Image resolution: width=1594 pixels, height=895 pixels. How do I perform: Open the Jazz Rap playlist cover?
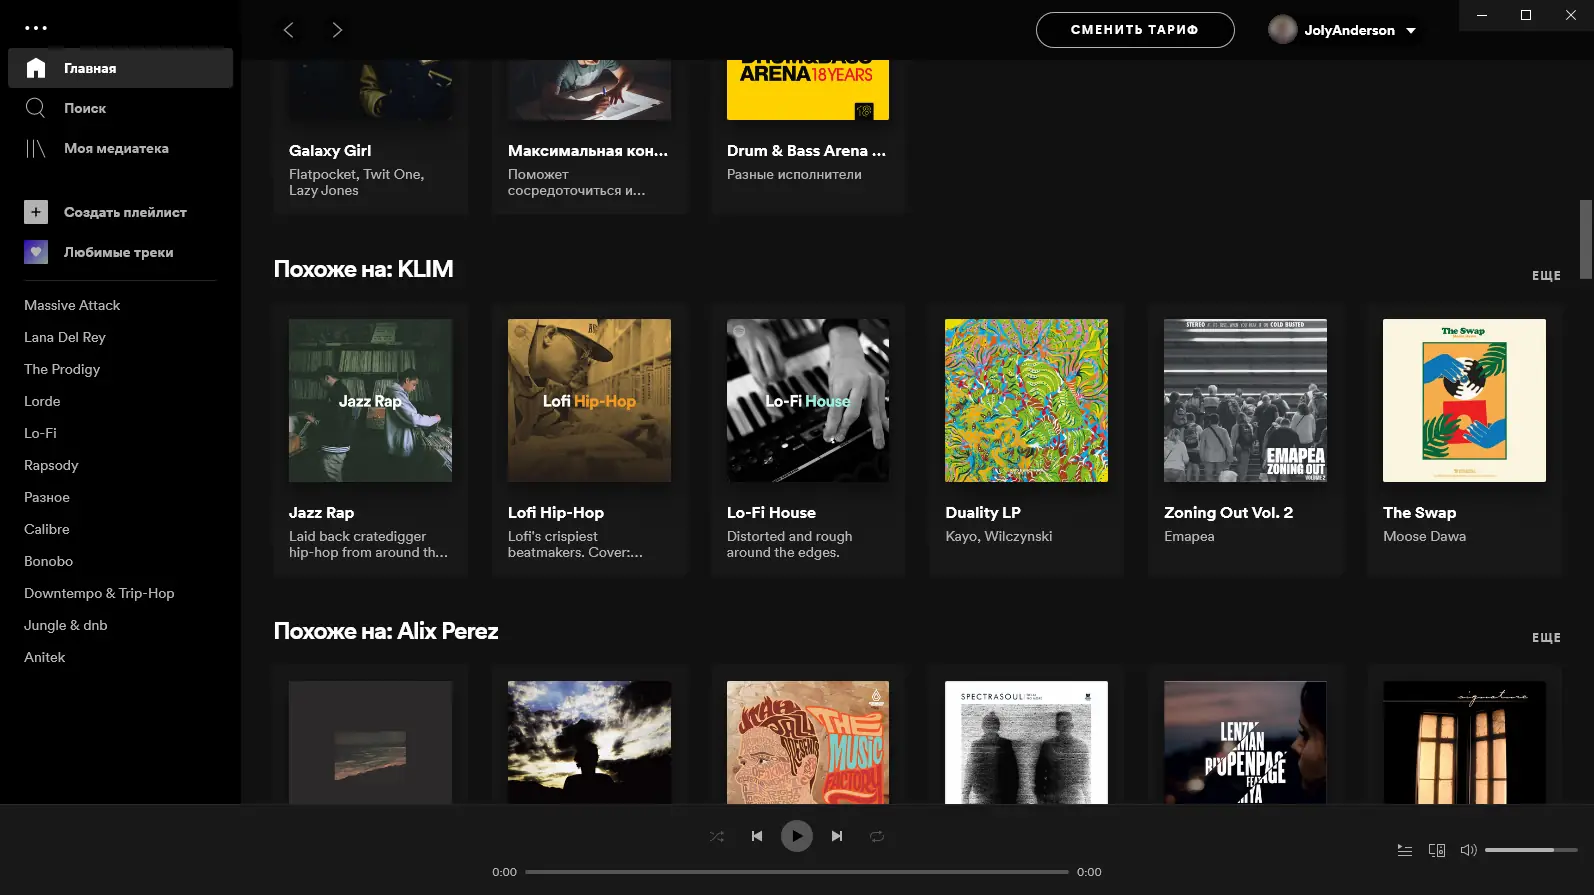point(370,400)
